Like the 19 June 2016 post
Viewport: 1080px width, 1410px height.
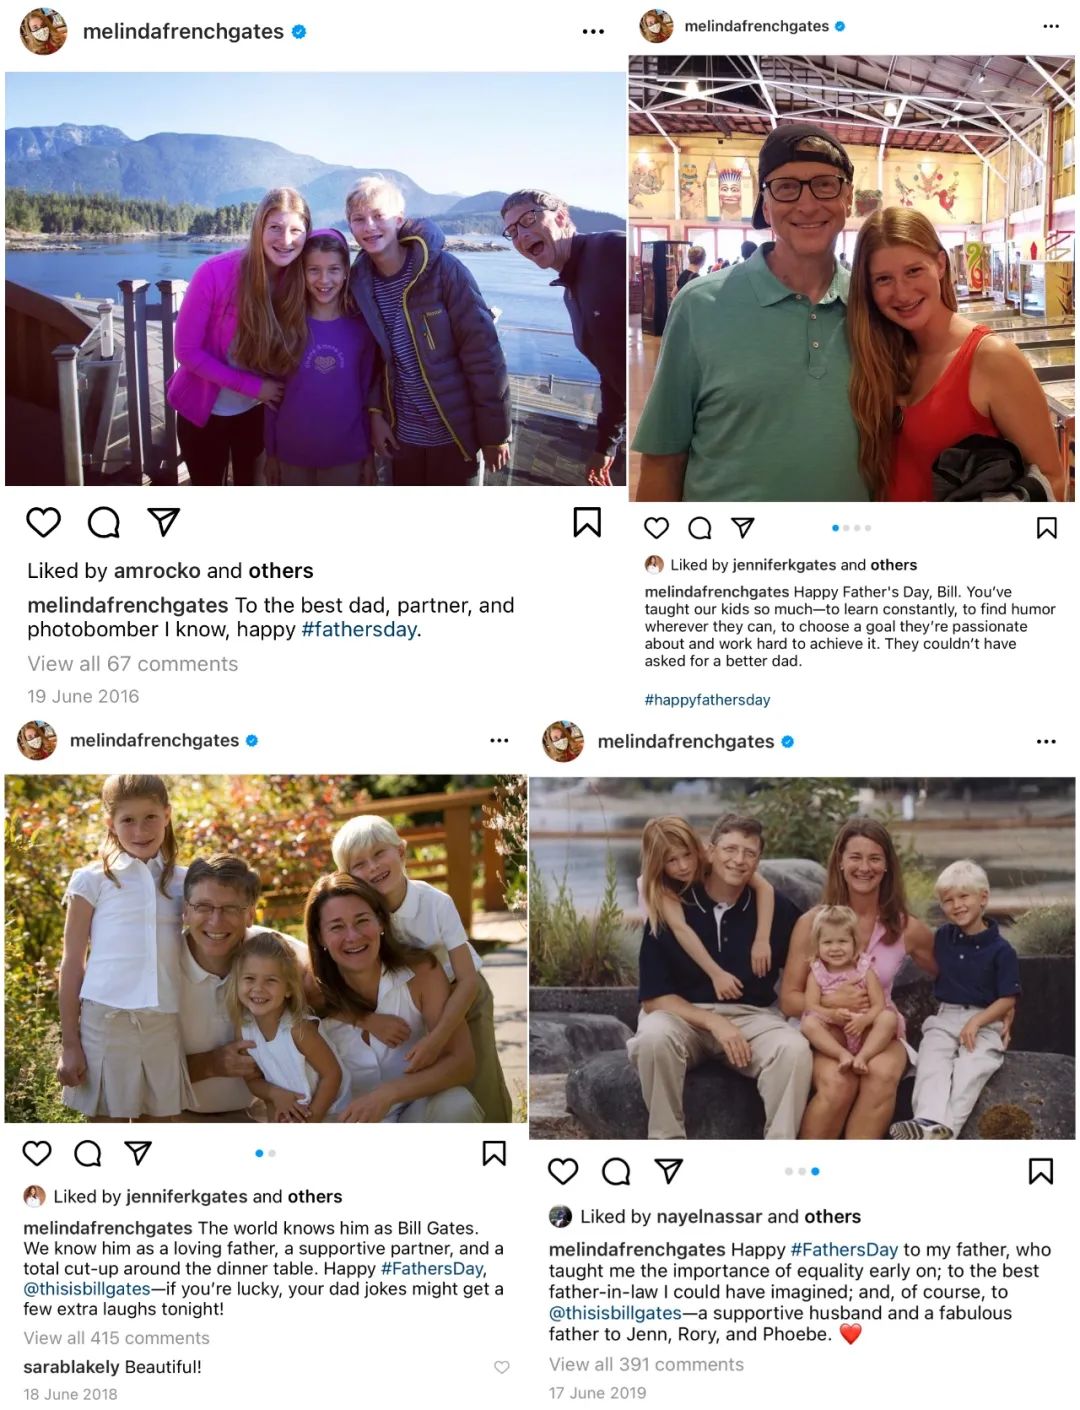pyautogui.click(x=43, y=522)
